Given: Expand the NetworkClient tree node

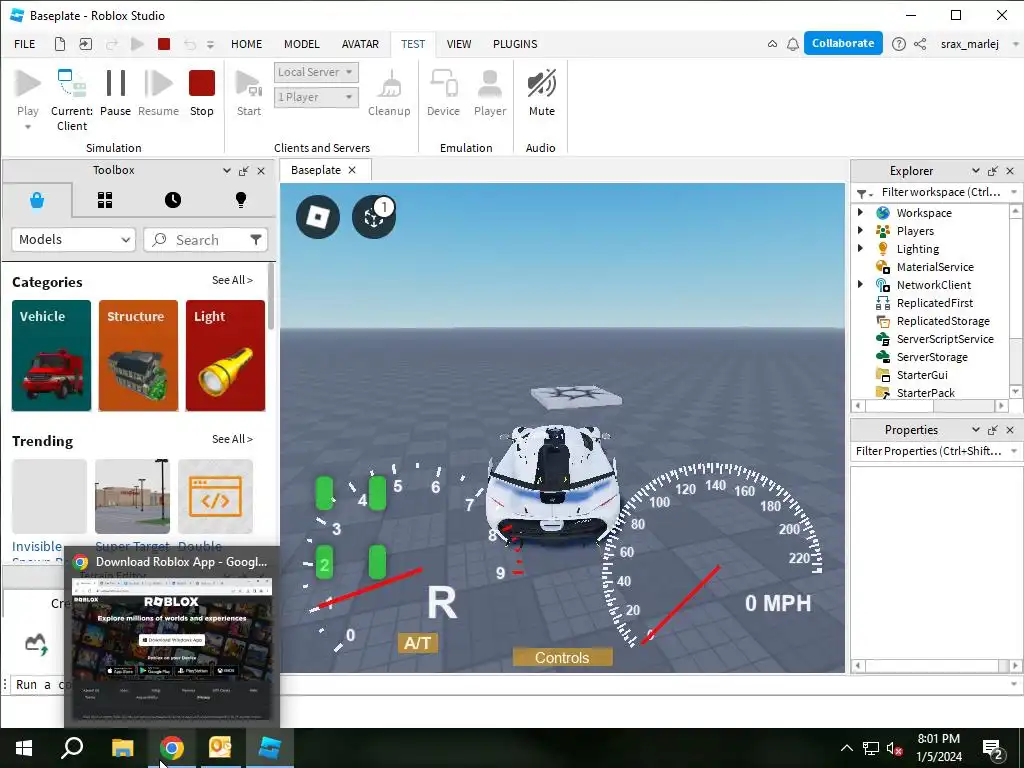Looking at the screenshot, I should [861, 284].
